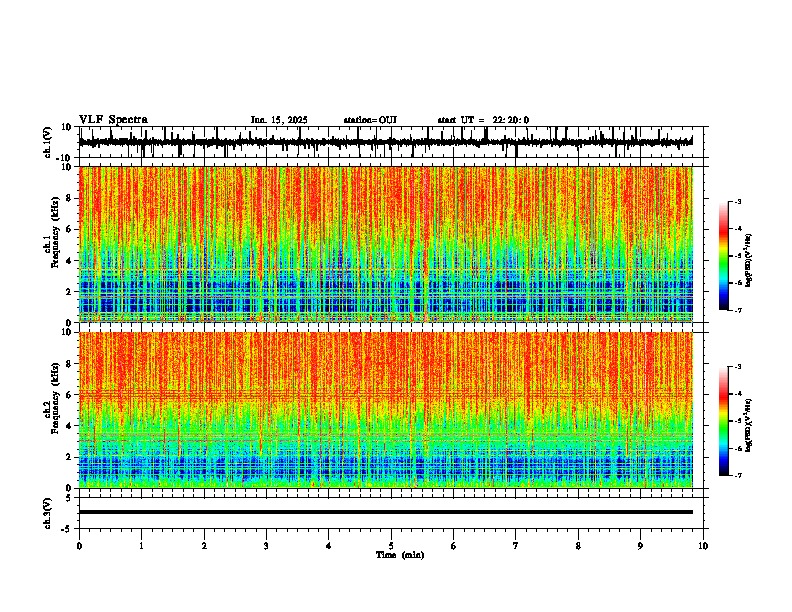The height and width of the screenshot is (612, 792).
Task: Click time axis tick label 0
Action: coord(79,546)
